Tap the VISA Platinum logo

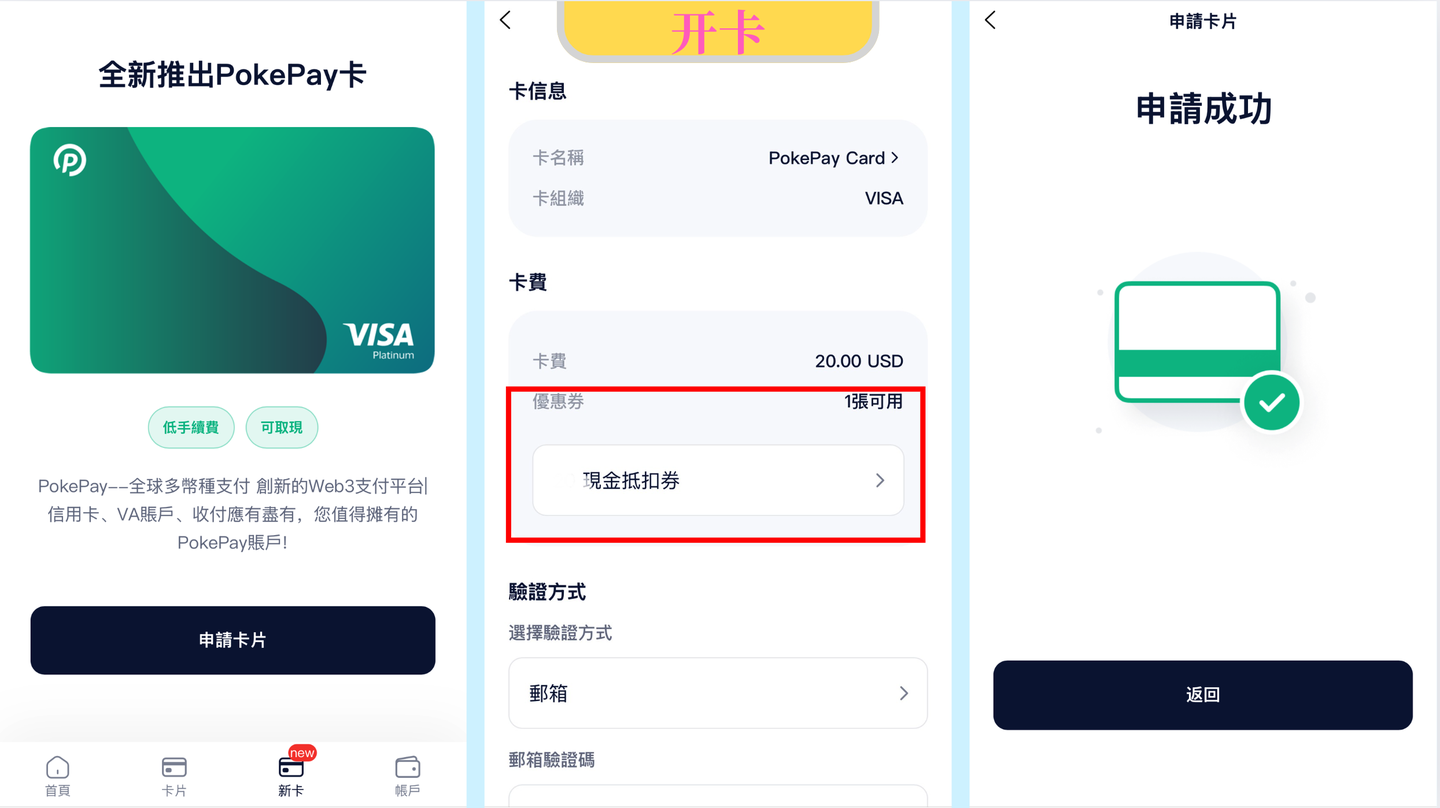[379, 340]
